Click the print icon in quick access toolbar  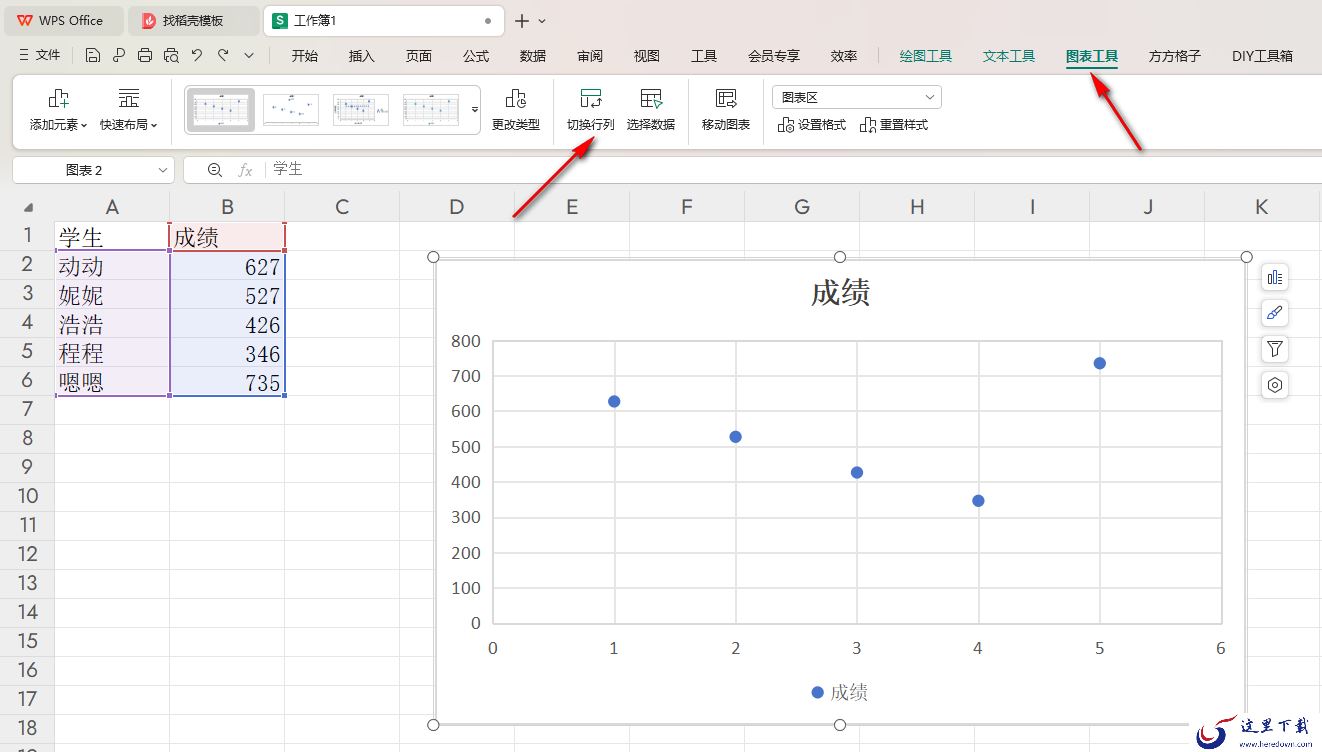point(145,56)
